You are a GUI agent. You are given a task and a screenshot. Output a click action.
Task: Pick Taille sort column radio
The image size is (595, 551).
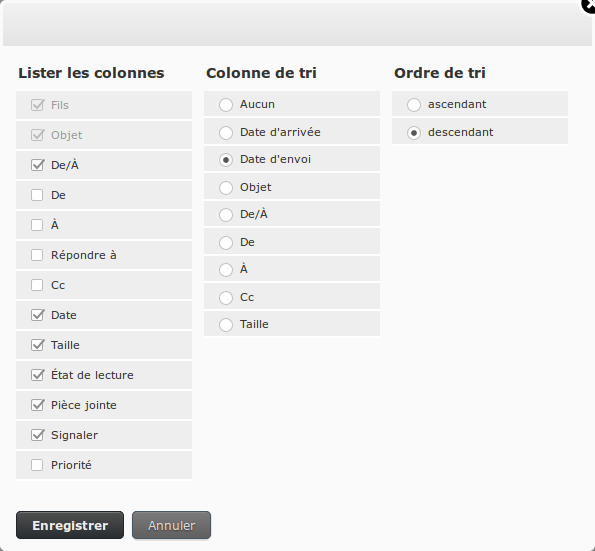[226, 325]
